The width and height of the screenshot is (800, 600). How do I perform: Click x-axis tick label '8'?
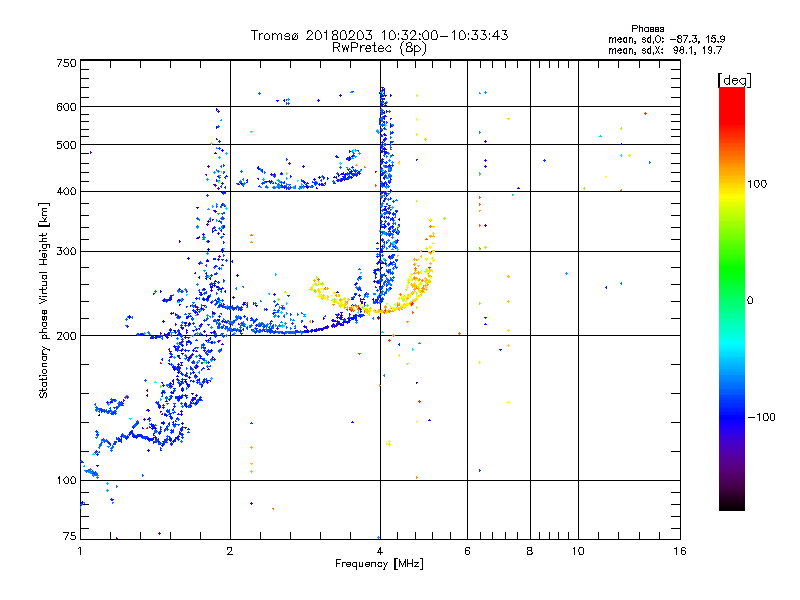[530, 551]
